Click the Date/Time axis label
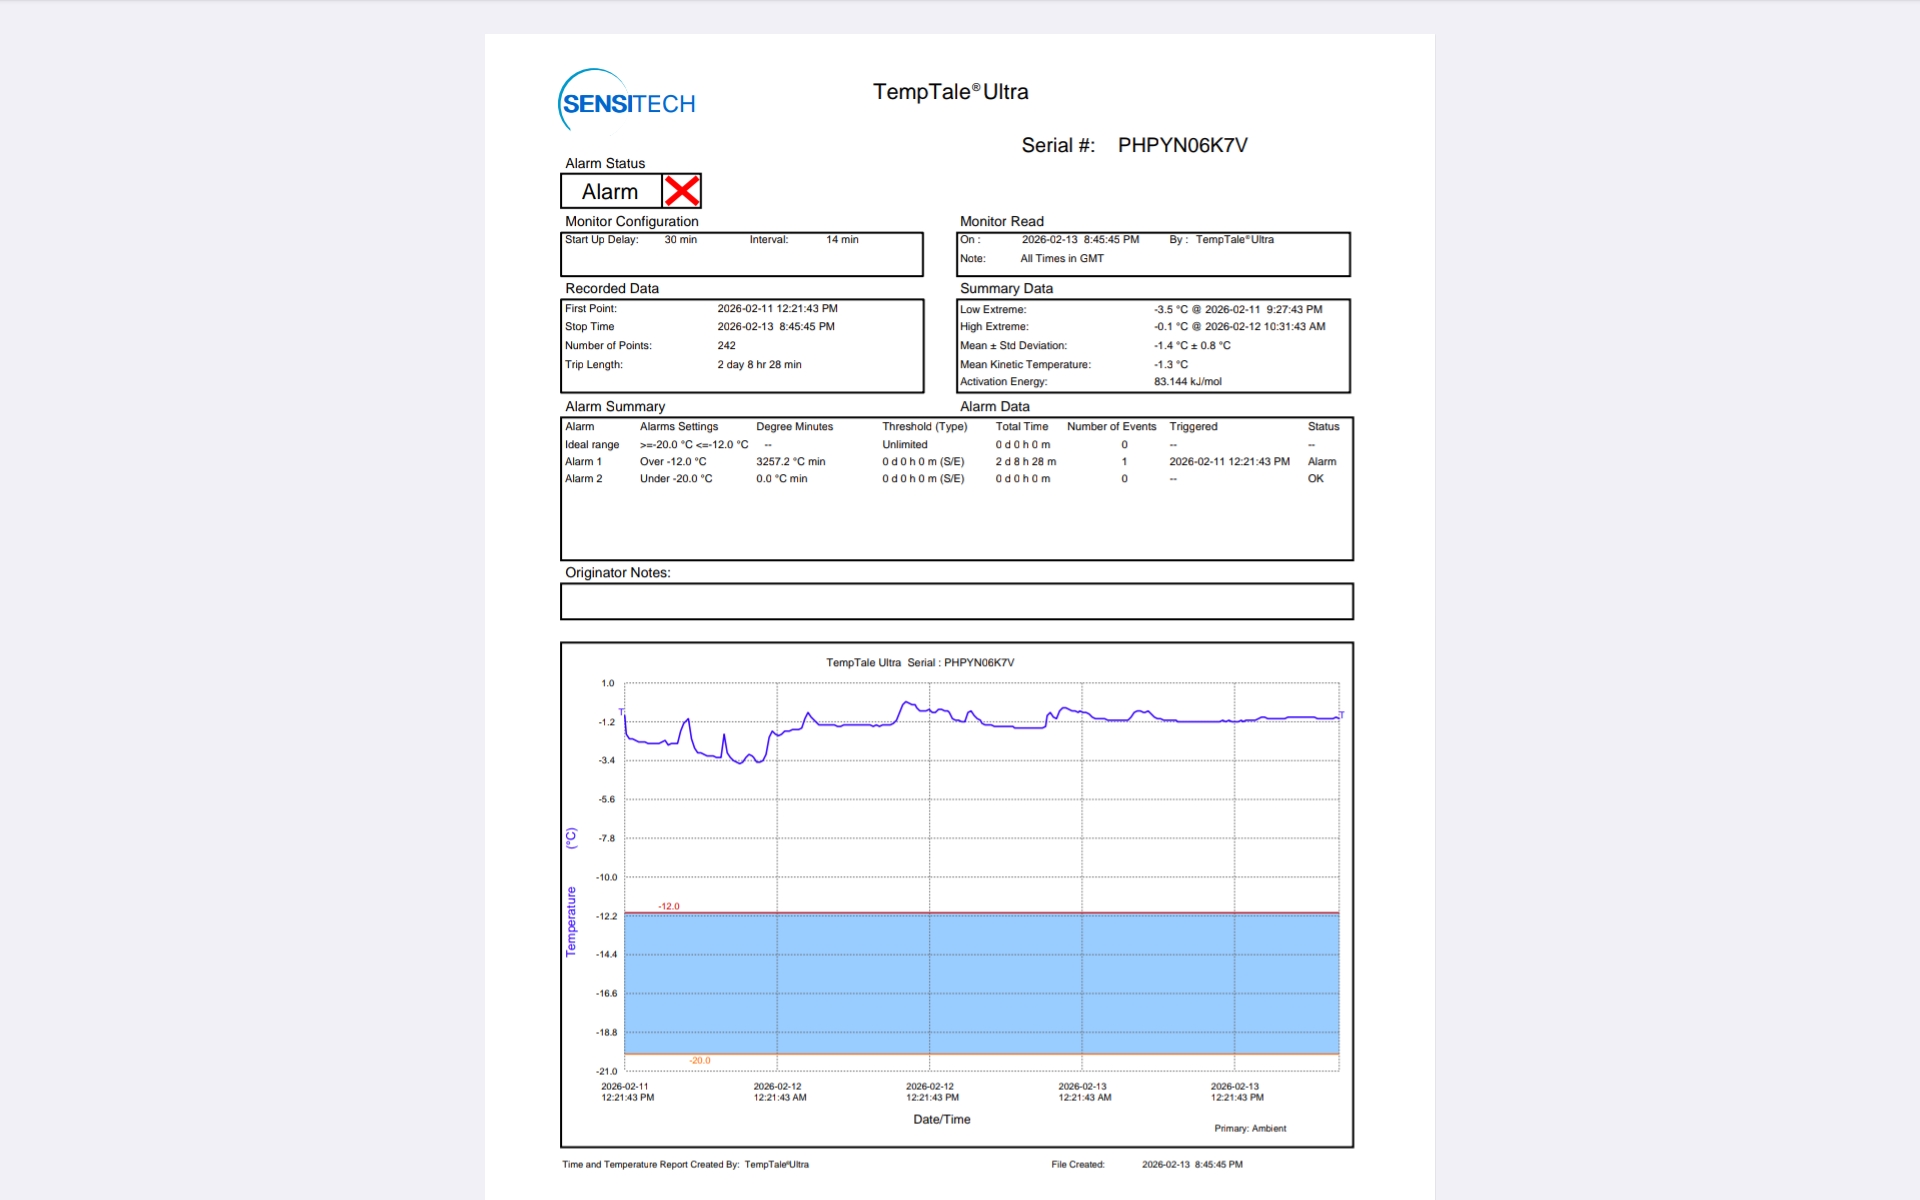This screenshot has height=1200, width=1920. click(941, 1119)
